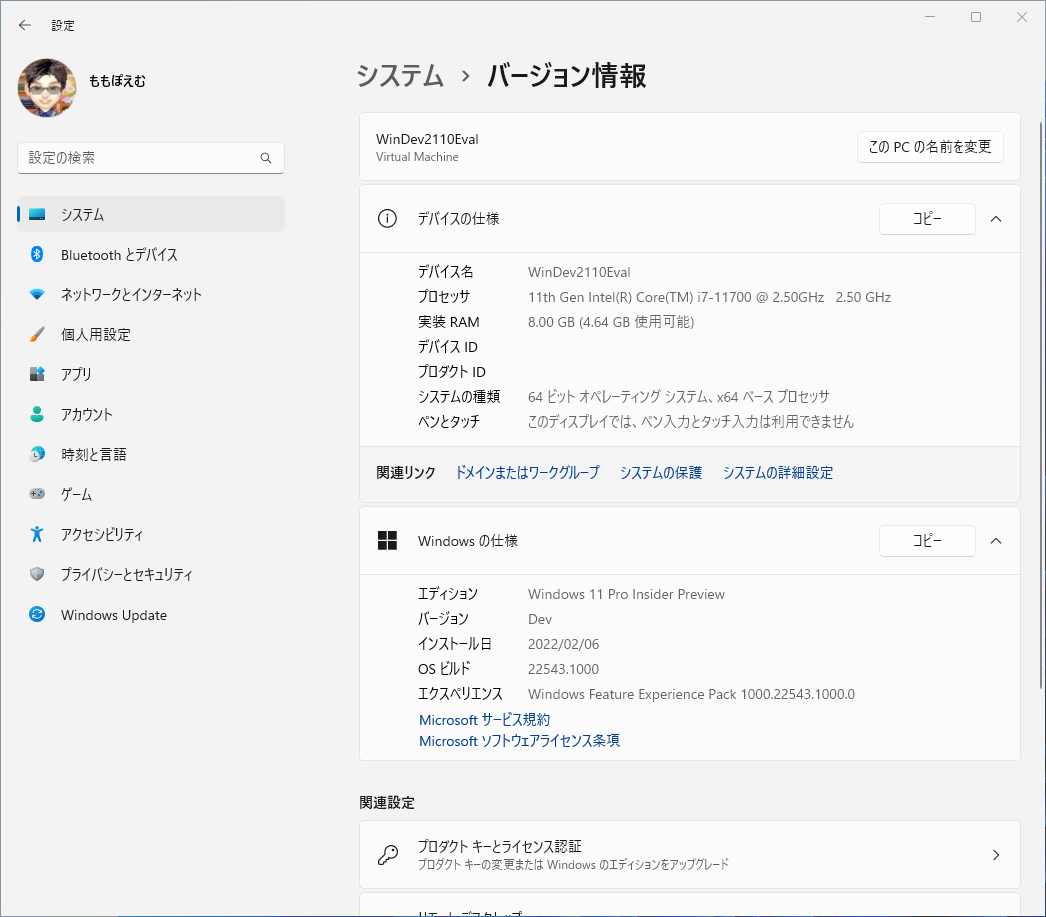This screenshot has width=1046, height=917.
Task: Expand プロダクト キーとライセンス認証 arrow chevron
Action: 996,854
